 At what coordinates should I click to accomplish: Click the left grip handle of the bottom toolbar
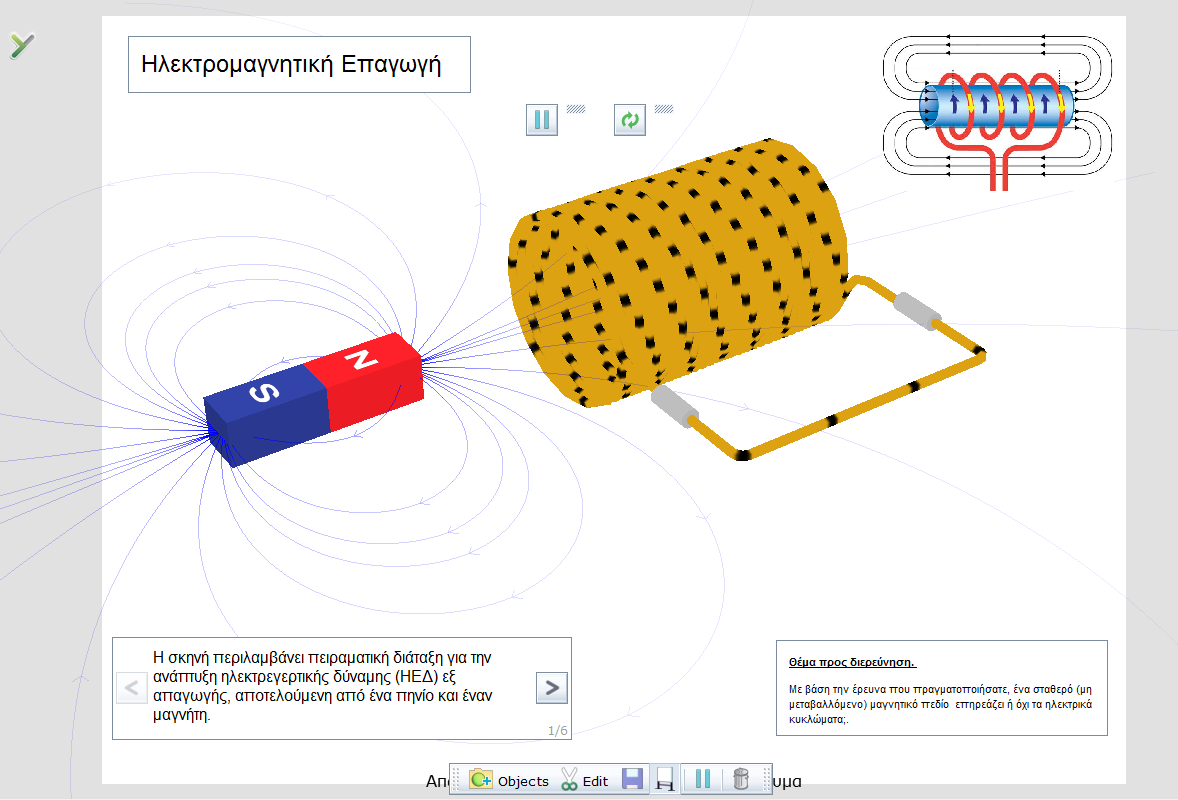coord(455,779)
